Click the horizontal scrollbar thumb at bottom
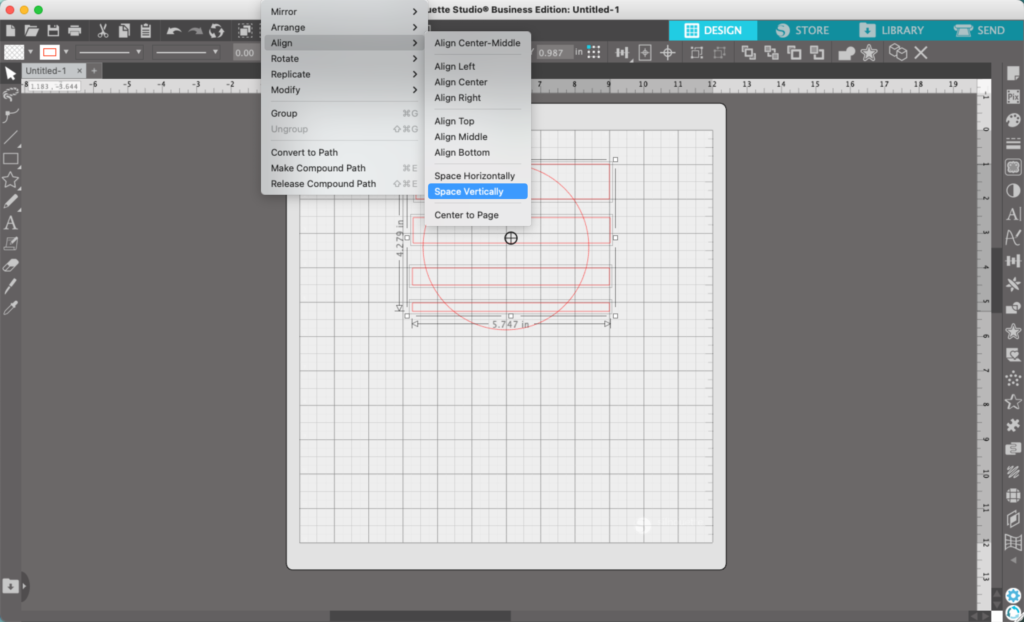The height and width of the screenshot is (622, 1024). (x=420, y=616)
